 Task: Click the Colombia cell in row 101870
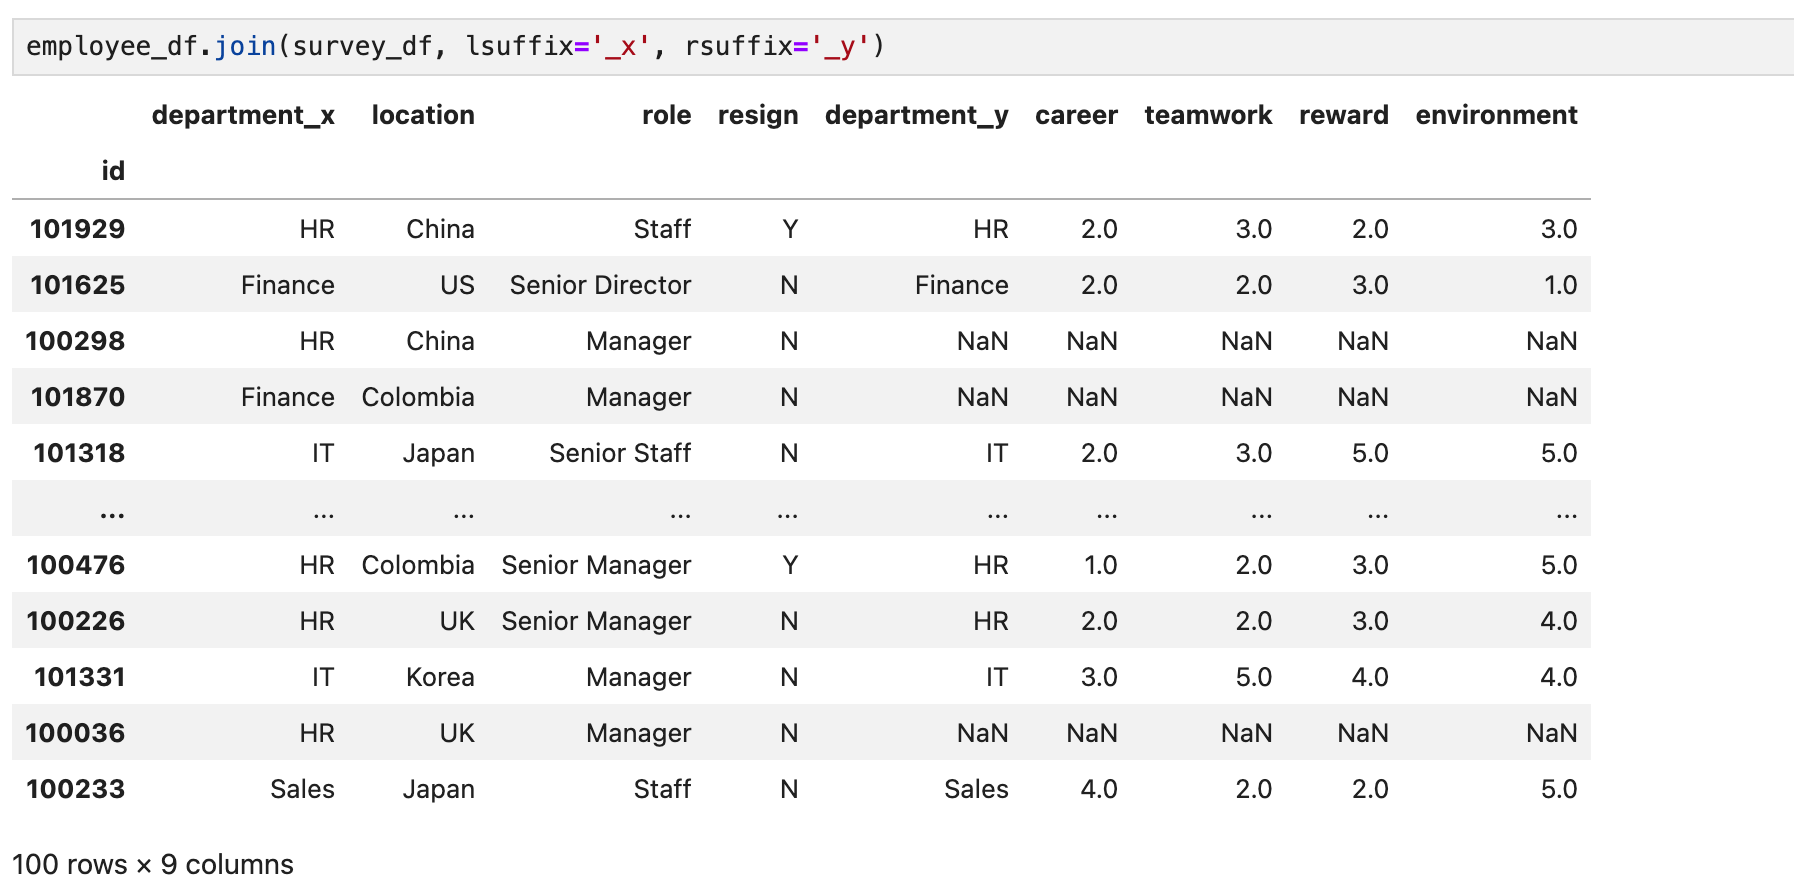(418, 397)
